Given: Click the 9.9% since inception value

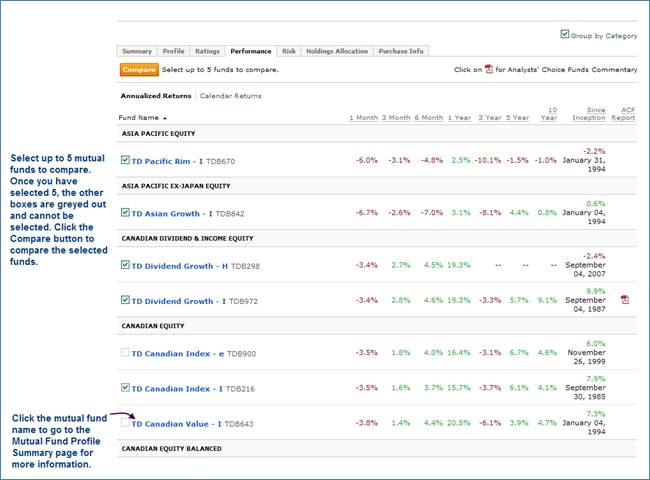Looking at the screenshot, I should pyautogui.click(x=595, y=291).
